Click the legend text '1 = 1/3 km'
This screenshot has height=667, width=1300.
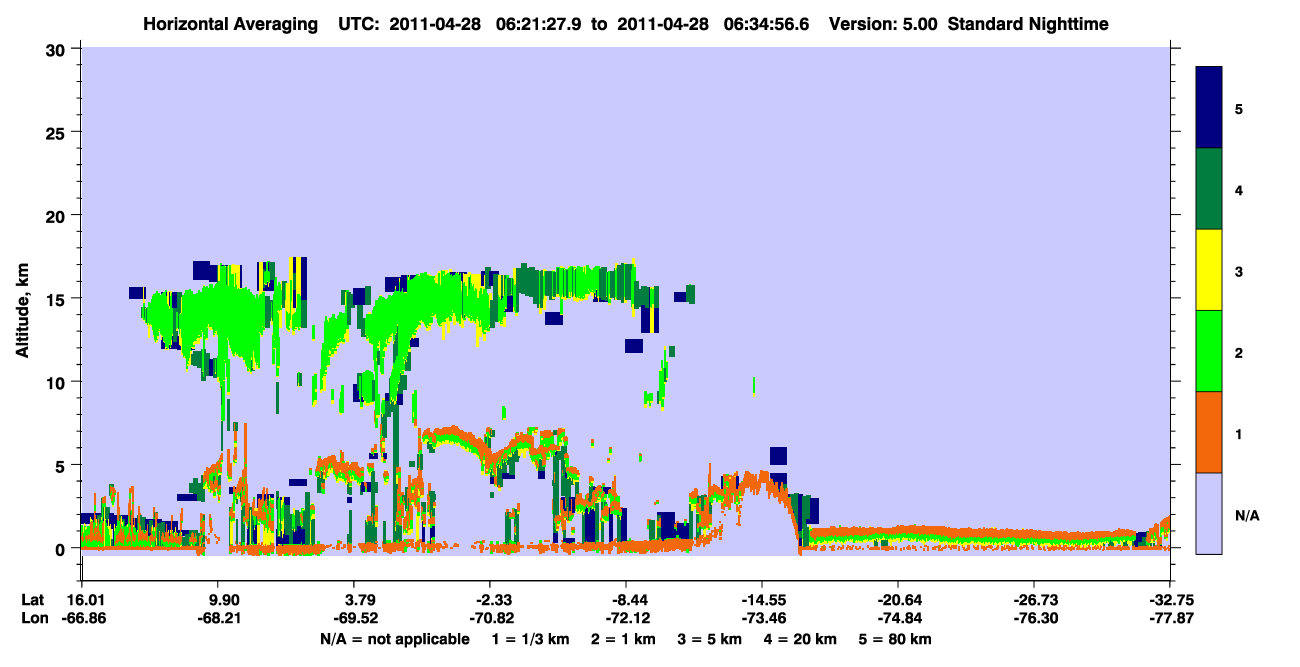pyautogui.click(x=530, y=639)
